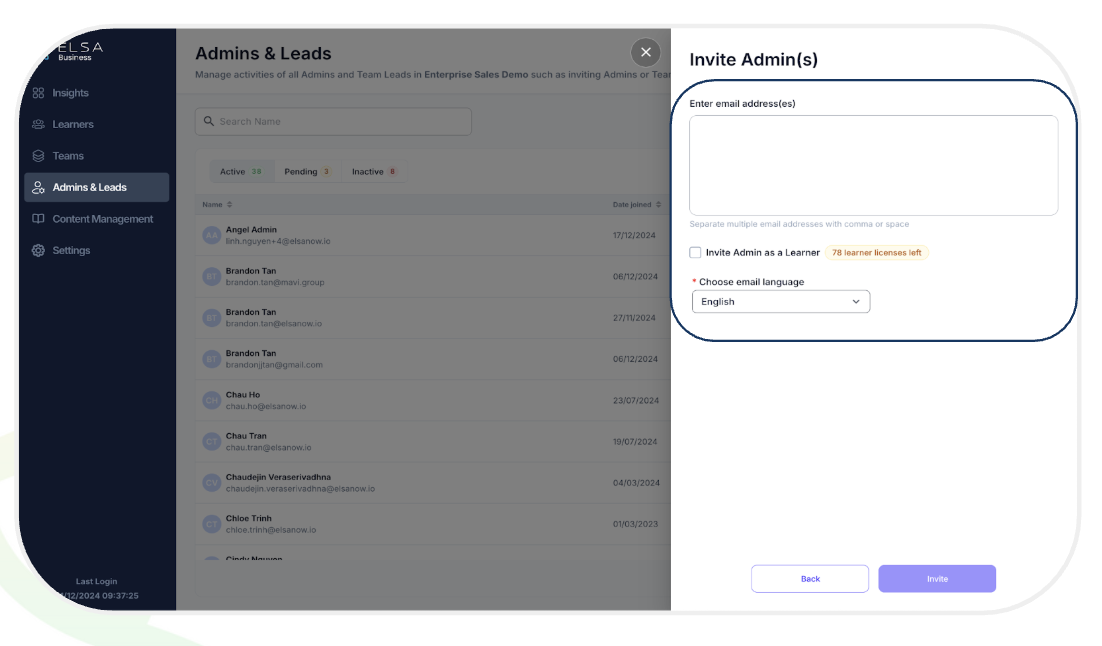
Task: Select the Angel Admin row avatar
Action: click(212, 235)
